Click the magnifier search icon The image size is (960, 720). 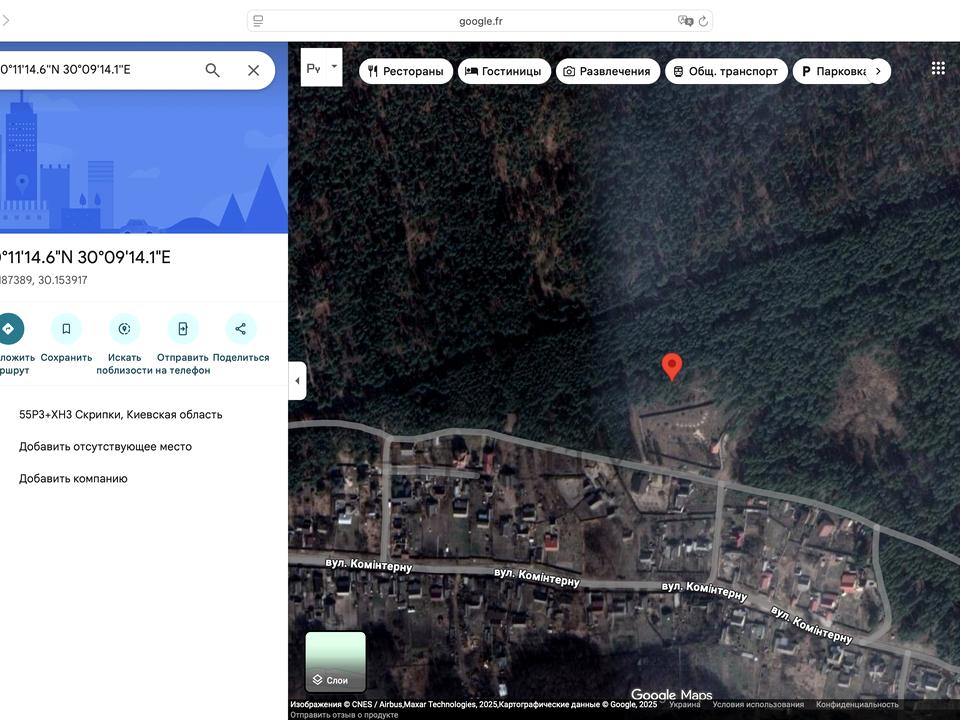pyautogui.click(x=212, y=70)
